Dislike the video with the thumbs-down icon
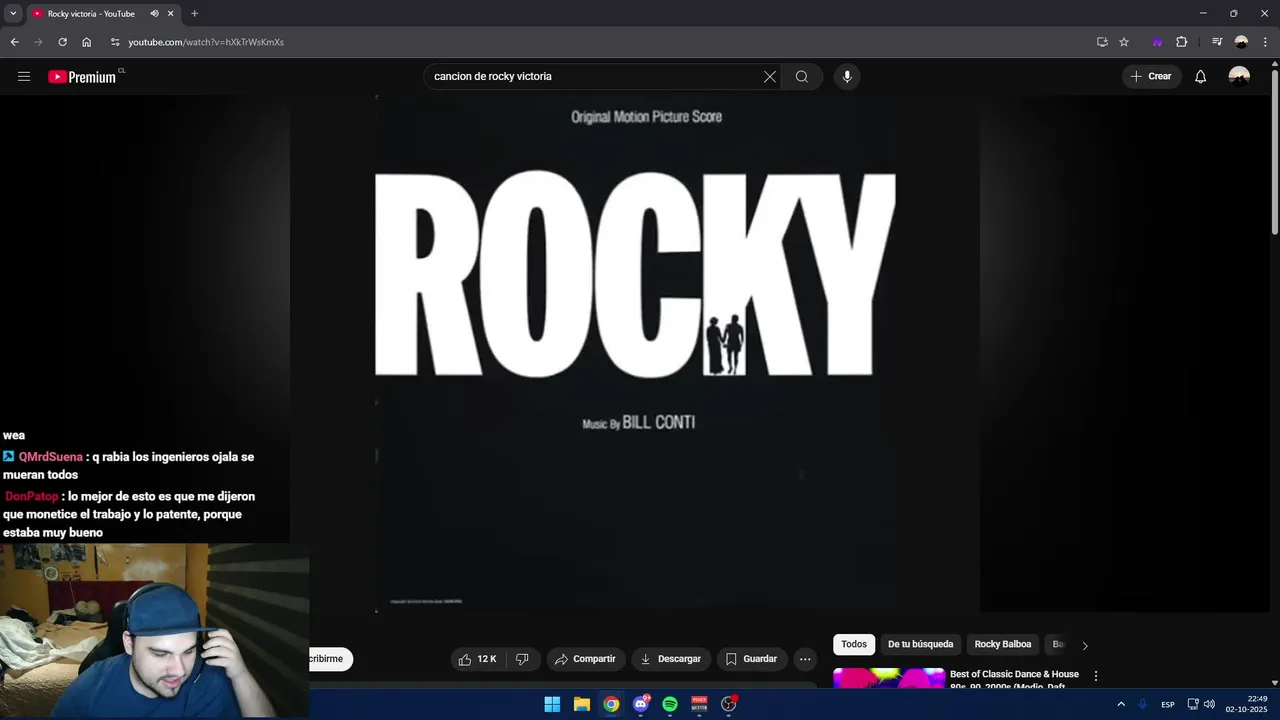This screenshot has height=720, width=1280. coord(522,659)
